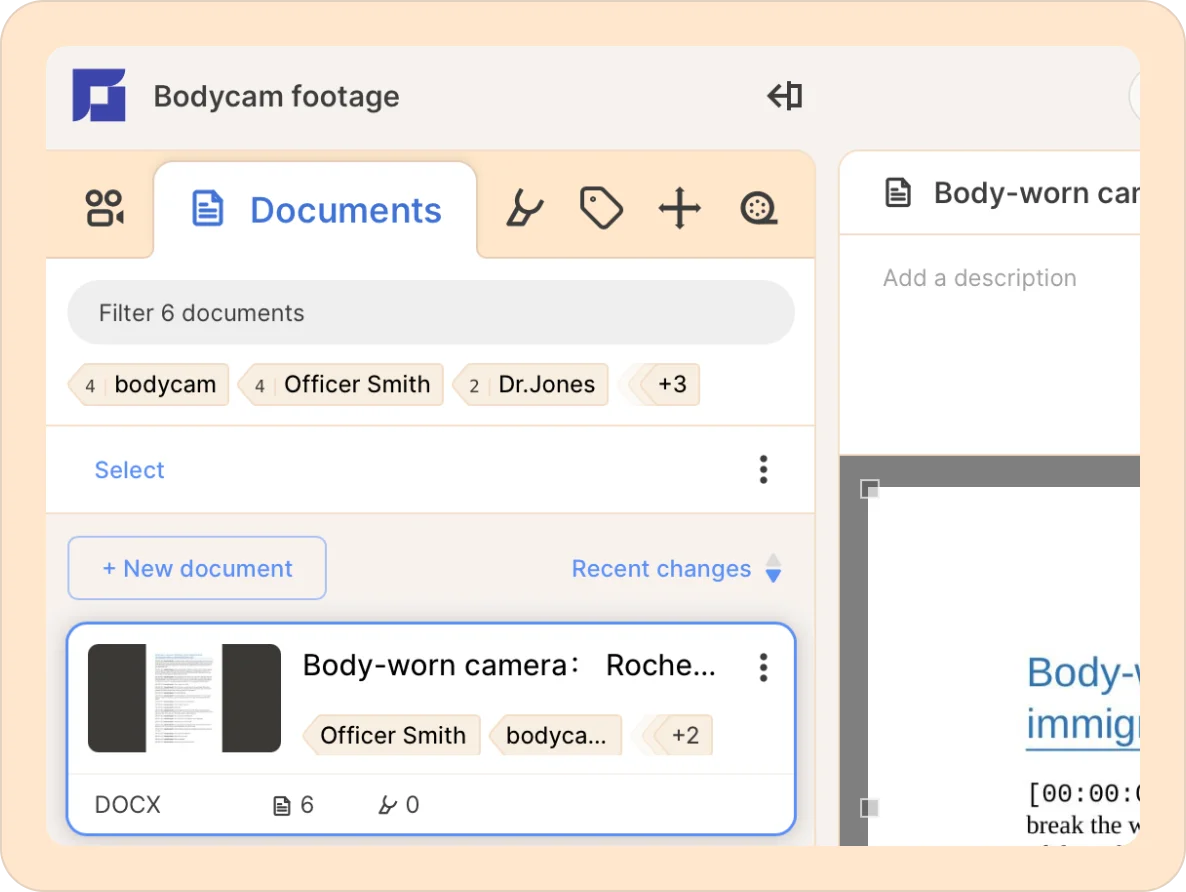The width and height of the screenshot is (1186, 892).
Task: Click the Filter 6 documents field
Action: [431, 312]
